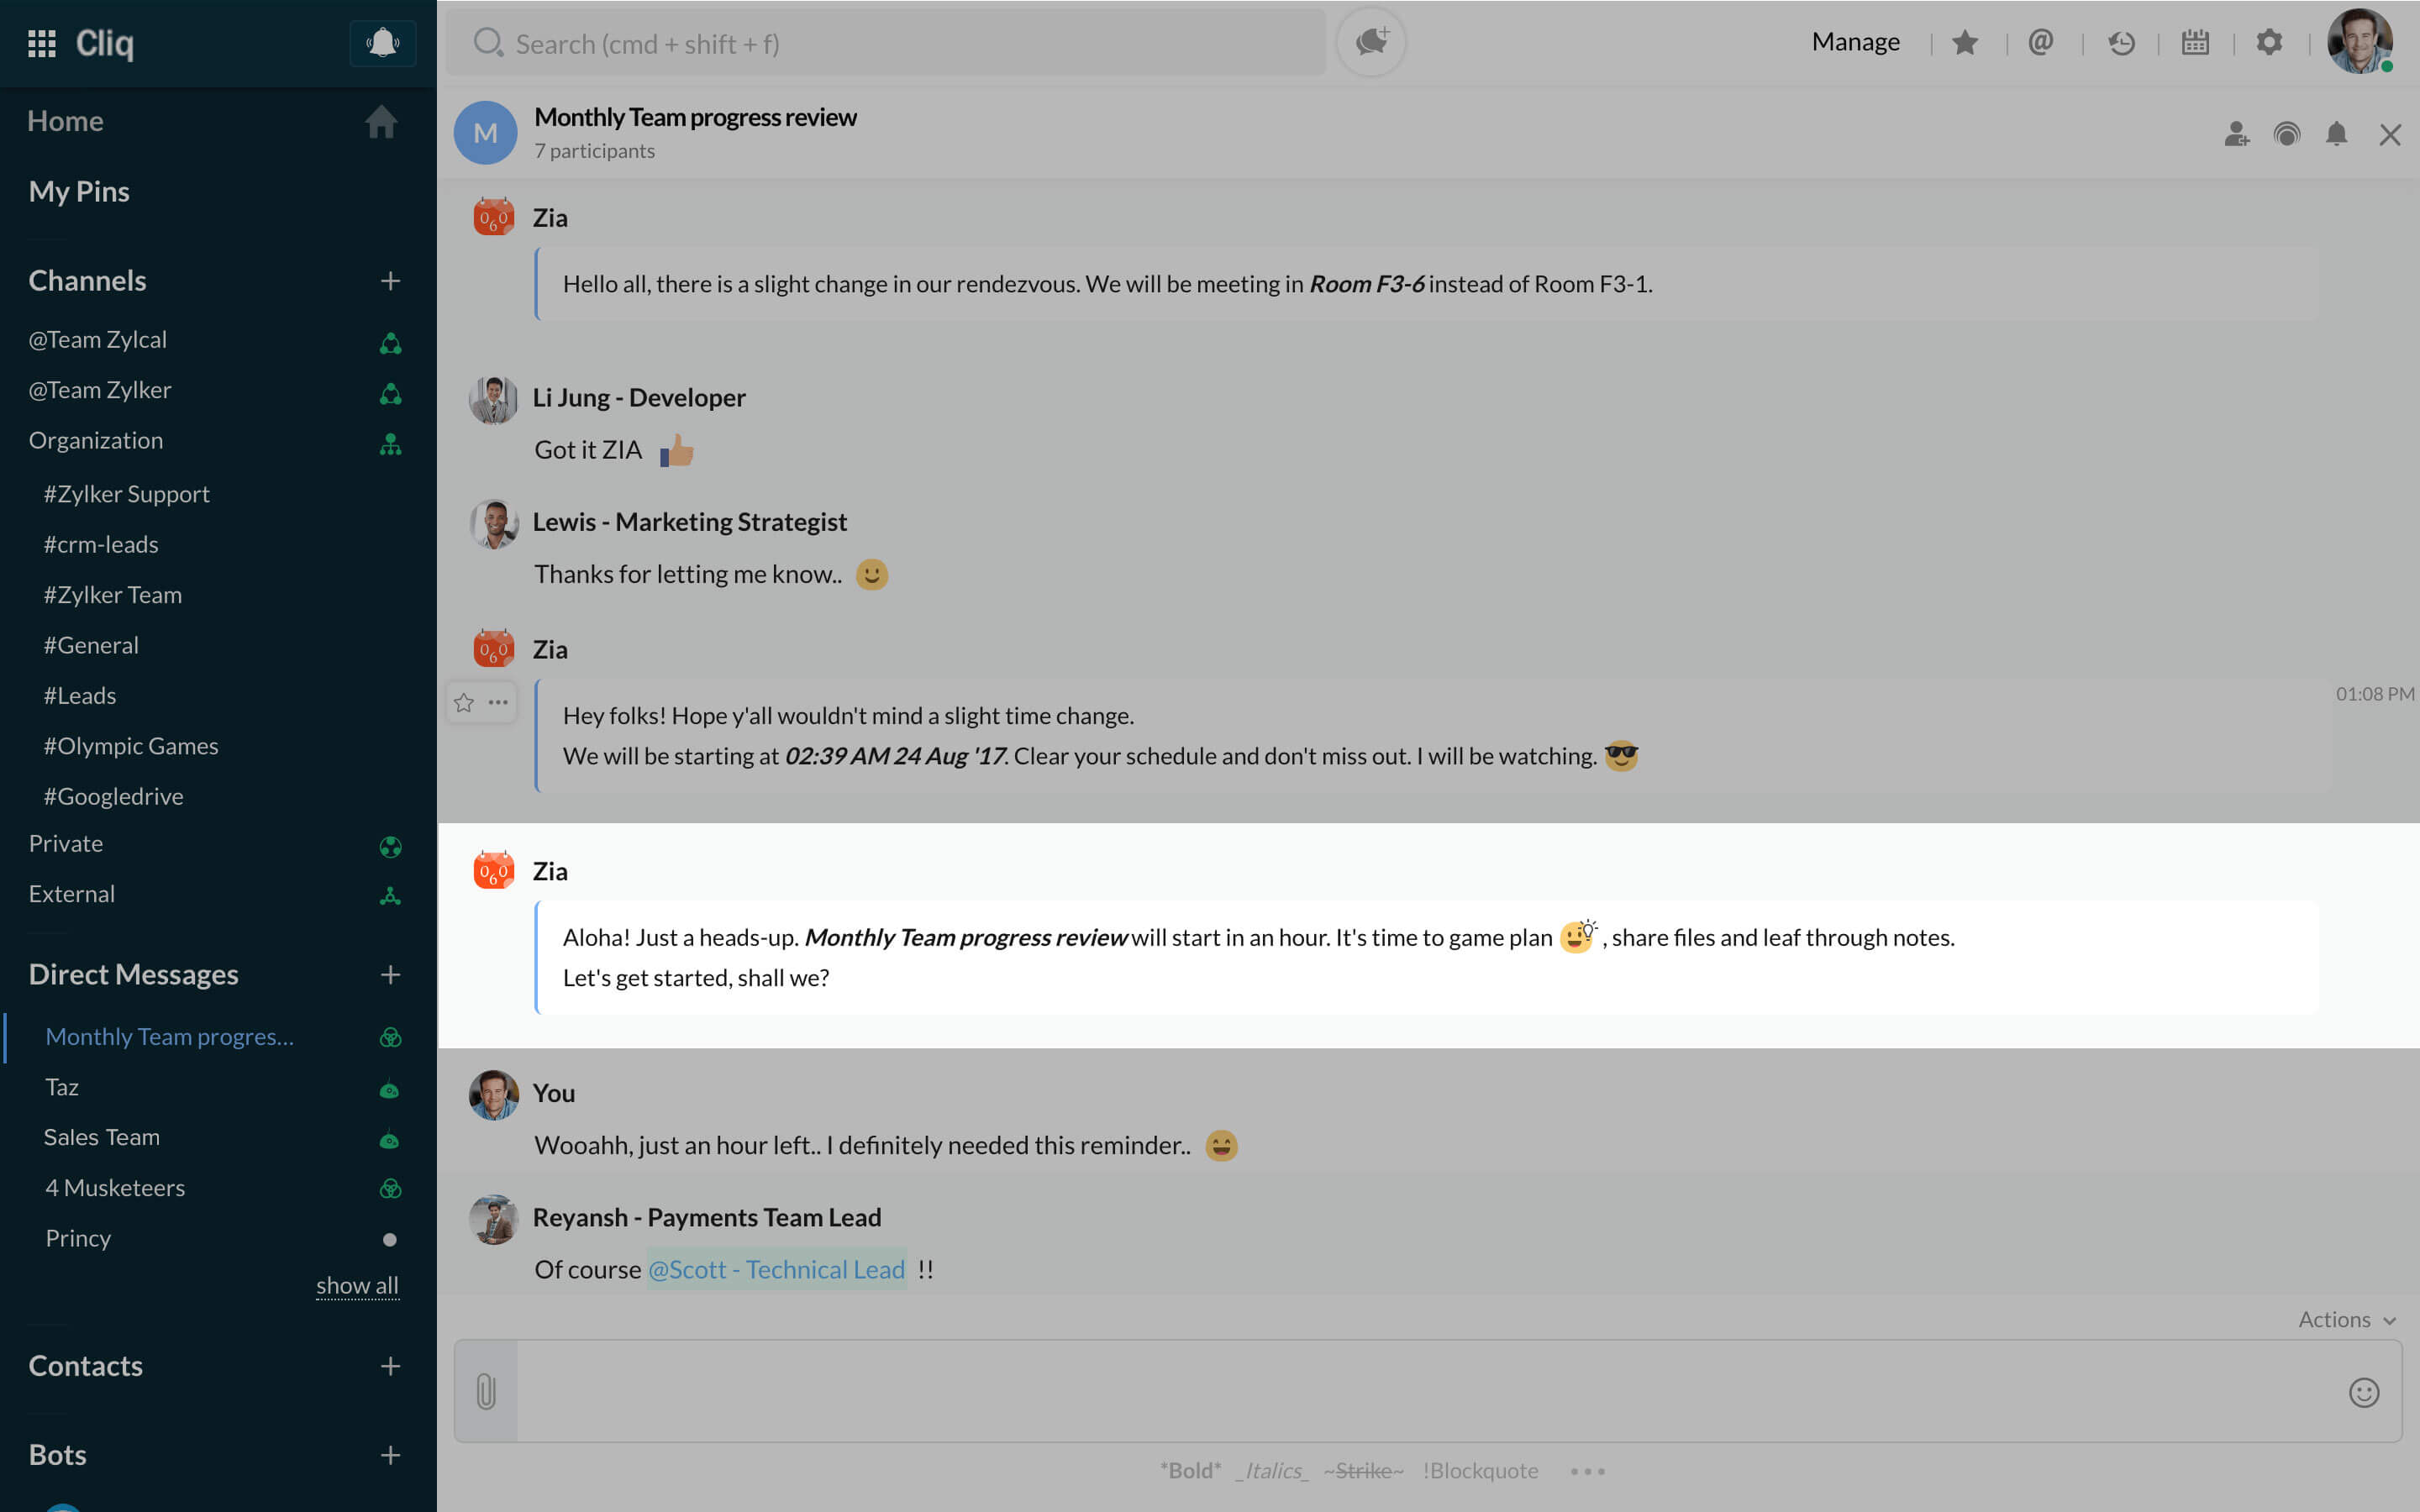
Task: Open the settings gear icon
Action: tap(2269, 43)
